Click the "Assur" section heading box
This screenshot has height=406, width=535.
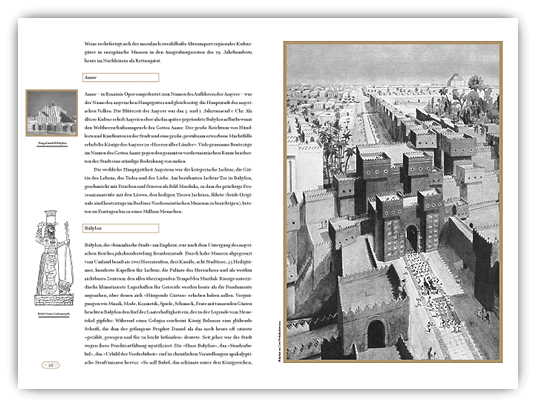pyautogui.click(x=120, y=77)
